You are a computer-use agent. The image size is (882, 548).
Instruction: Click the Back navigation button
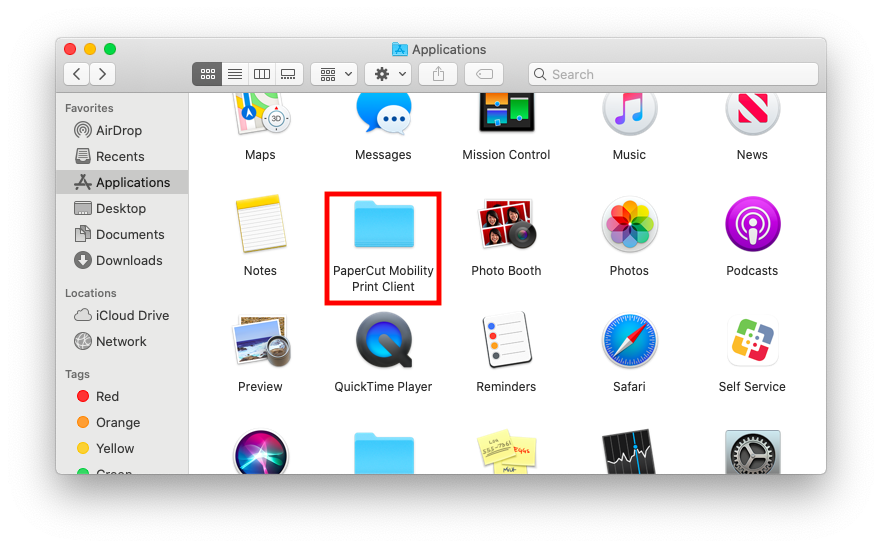tap(77, 74)
